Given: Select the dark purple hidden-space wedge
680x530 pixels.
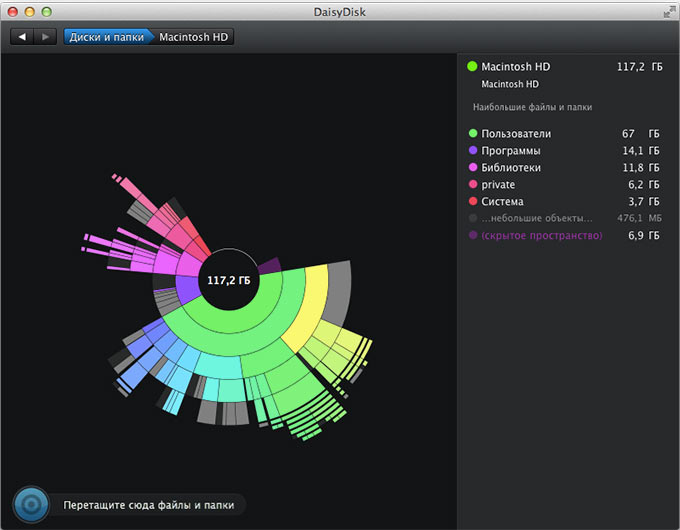Looking at the screenshot, I should [270, 266].
